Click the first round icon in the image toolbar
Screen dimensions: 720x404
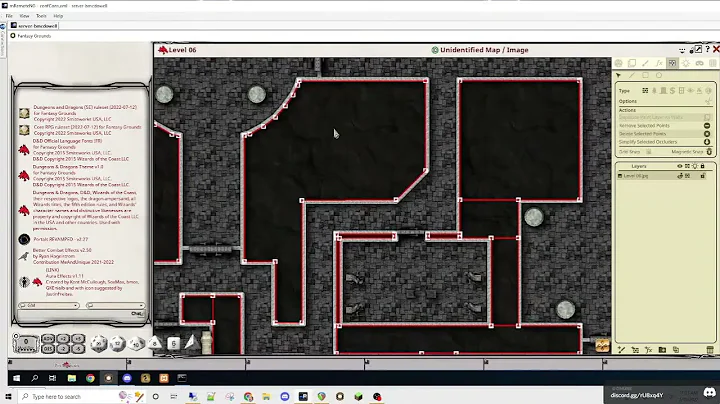pos(619,63)
